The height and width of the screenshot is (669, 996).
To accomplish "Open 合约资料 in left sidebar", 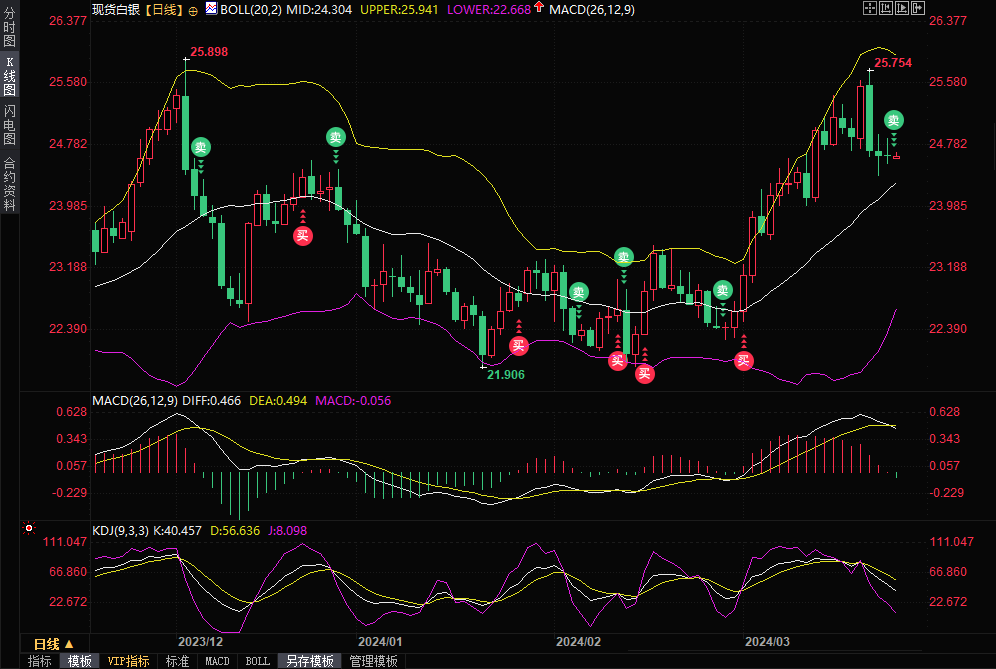I will click(9, 183).
